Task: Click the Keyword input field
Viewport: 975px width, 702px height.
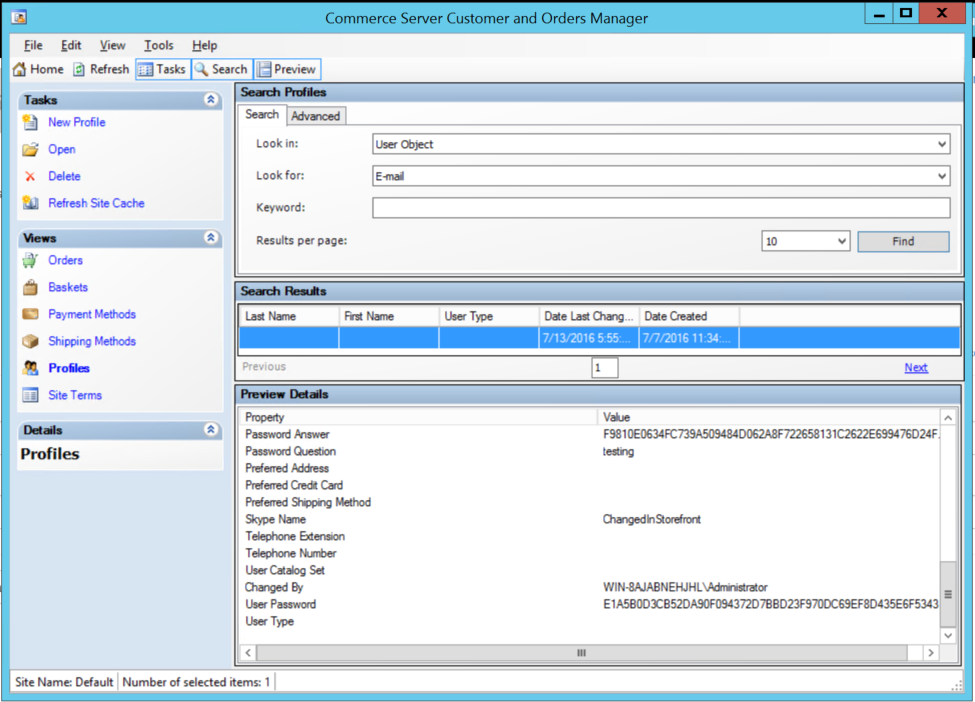Action: pyautogui.click(x=660, y=208)
